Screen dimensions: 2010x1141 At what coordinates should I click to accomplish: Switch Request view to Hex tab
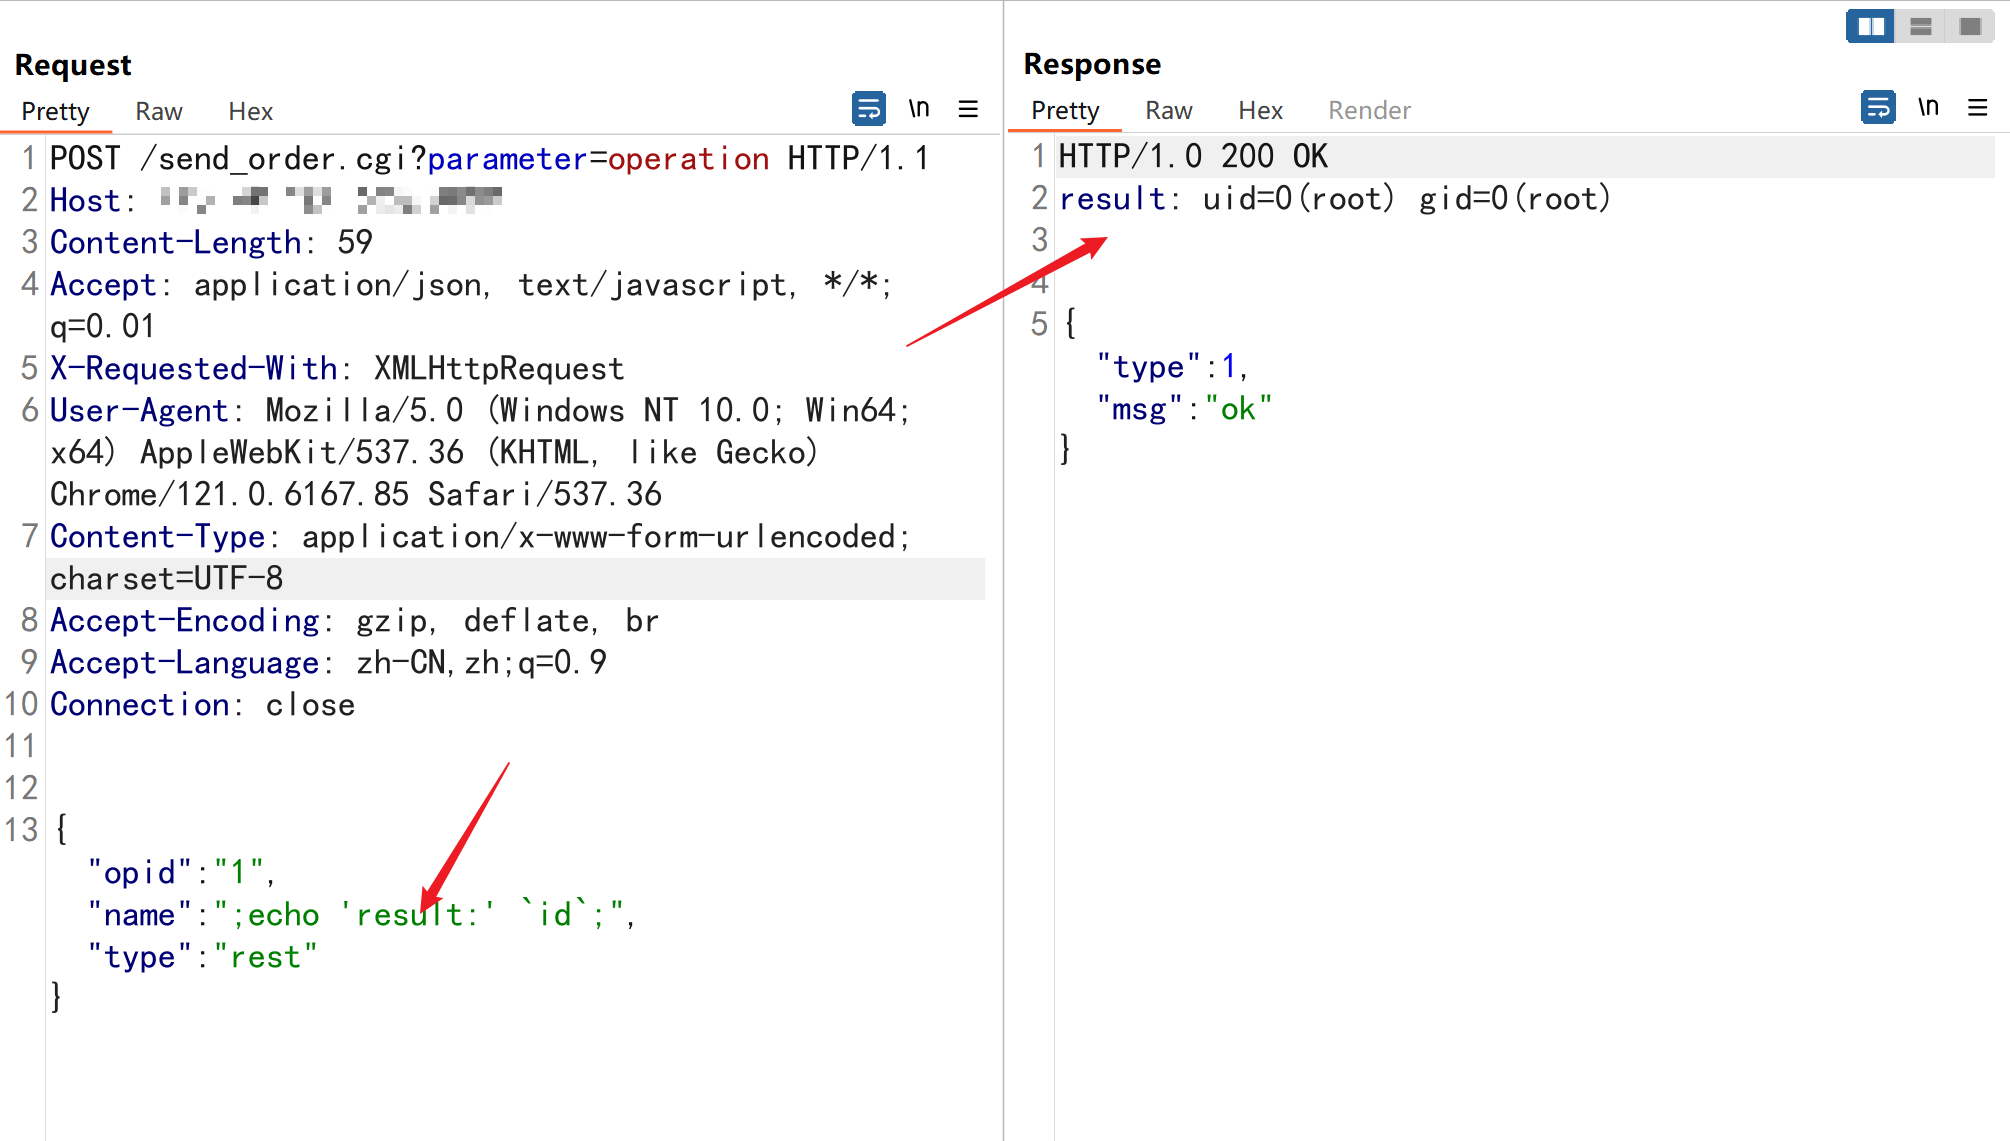250,111
